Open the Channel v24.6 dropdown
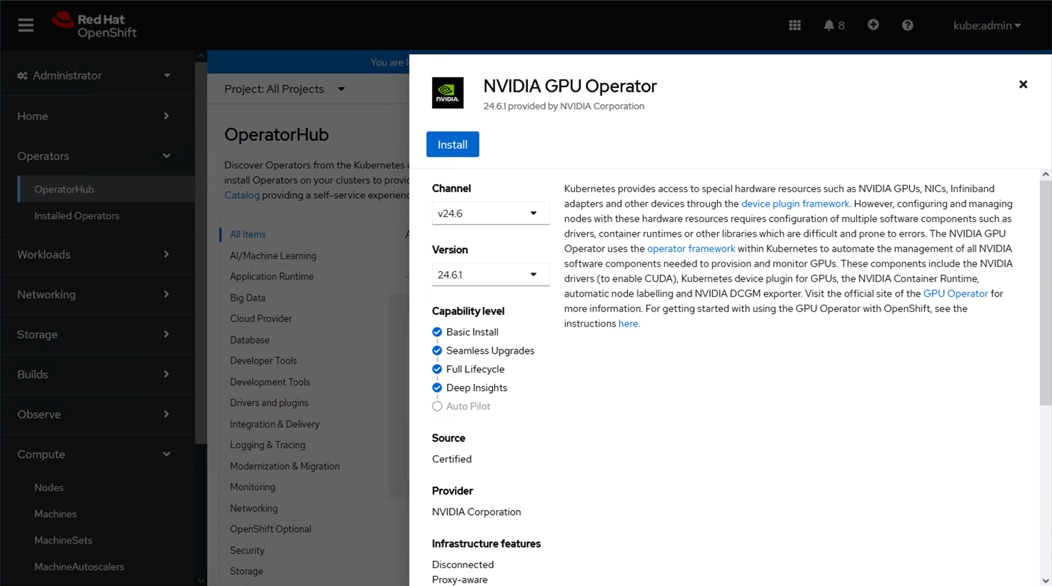The width and height of the screenshot is (1052, 586). (x=490, y=213)
